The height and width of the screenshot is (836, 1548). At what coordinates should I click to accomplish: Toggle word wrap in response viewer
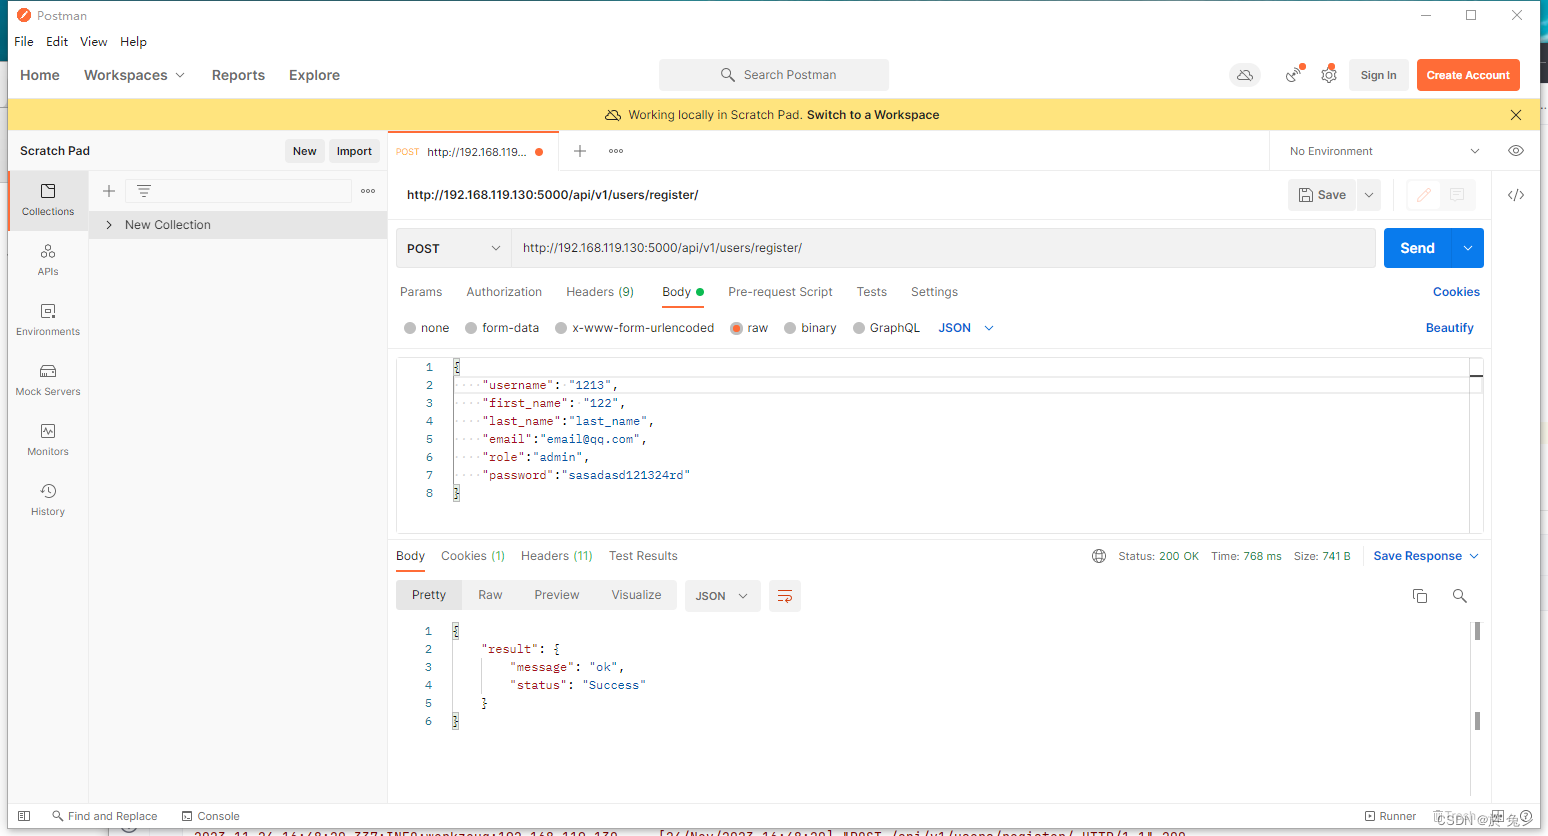coord(785,596)
